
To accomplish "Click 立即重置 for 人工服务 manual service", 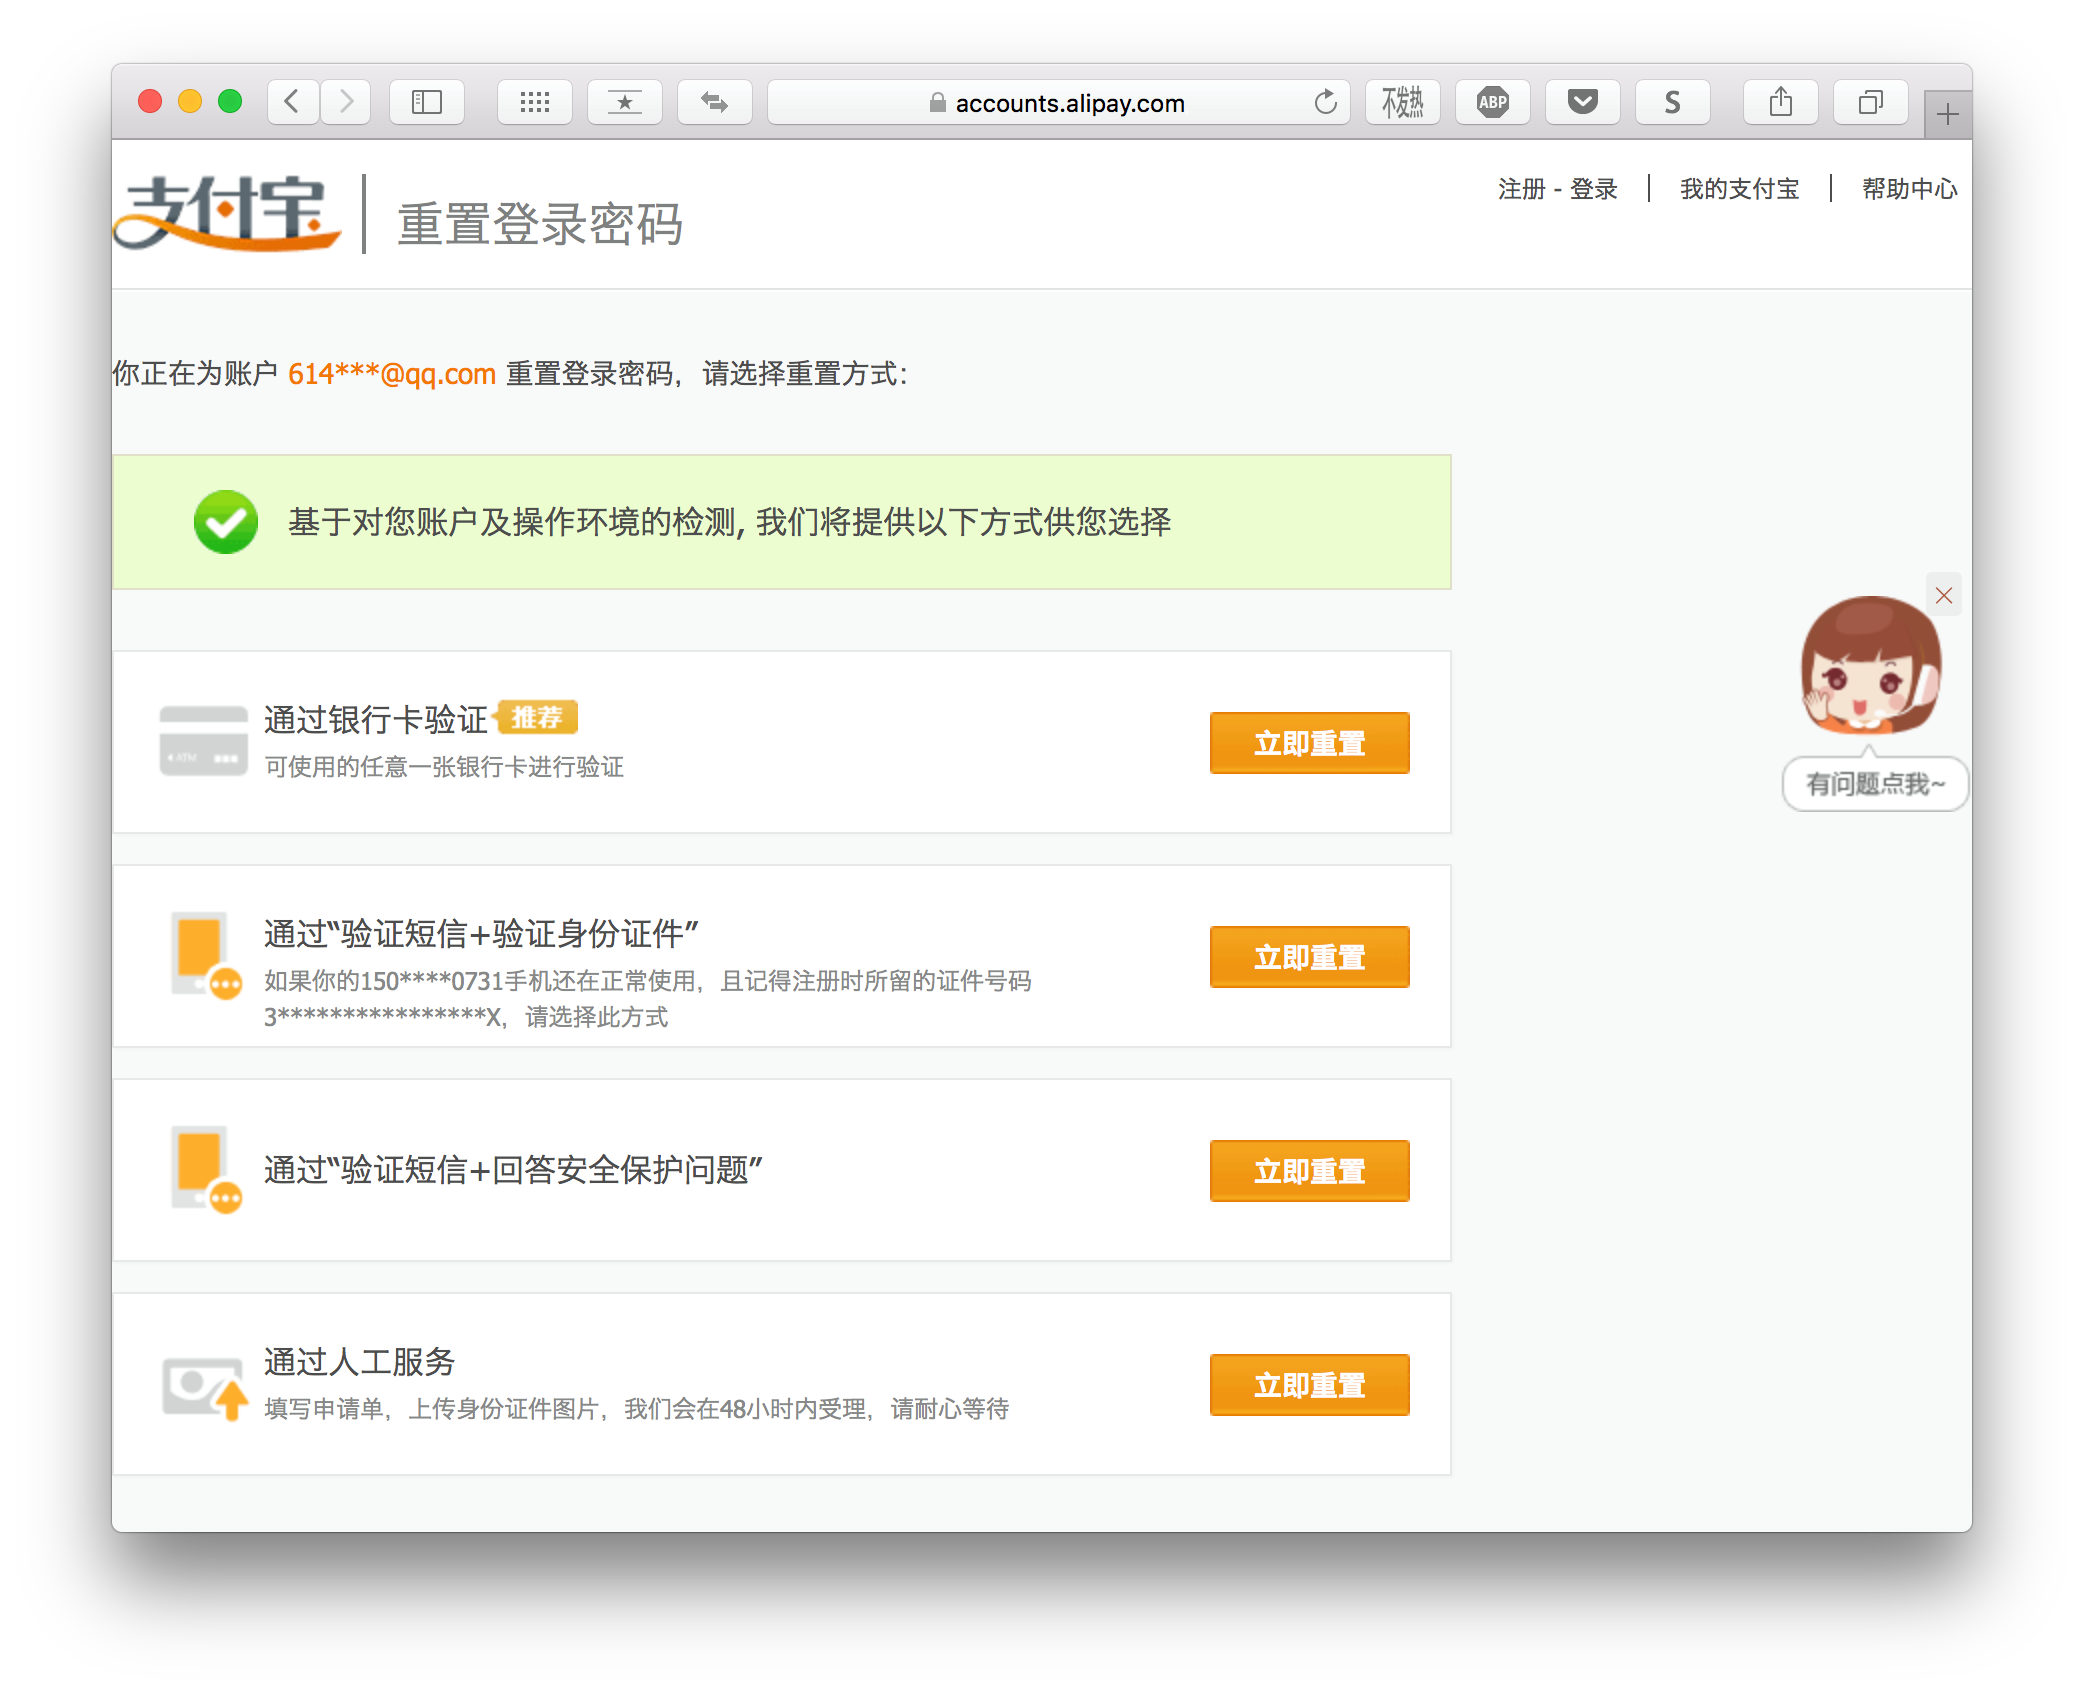I will click(x=1310, y=1385).
